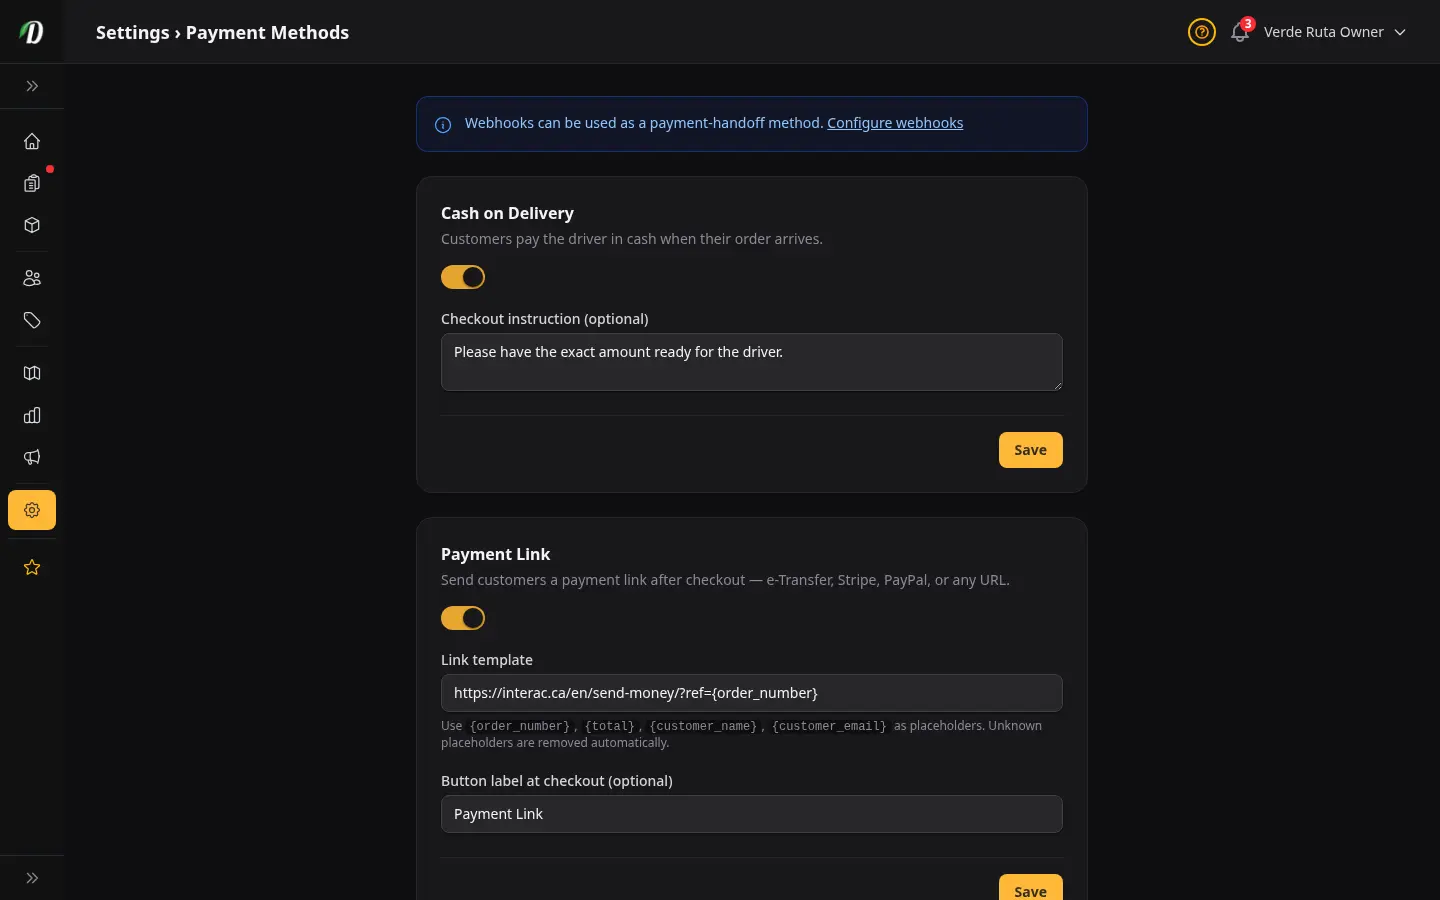The width and height of the screenshot is (1440, 900).
Task: Click the Button label at checkout field
Action: (752, 814)
